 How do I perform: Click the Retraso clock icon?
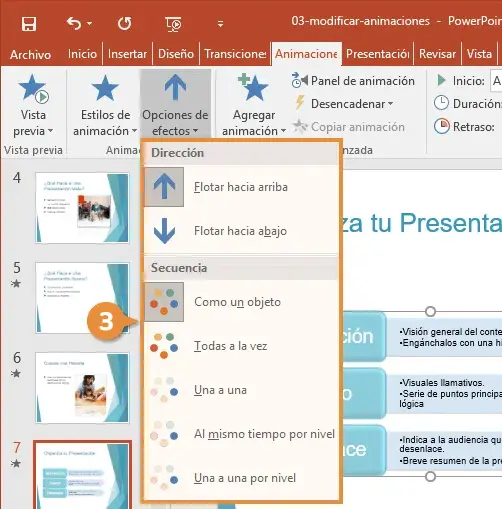point(442,126)
